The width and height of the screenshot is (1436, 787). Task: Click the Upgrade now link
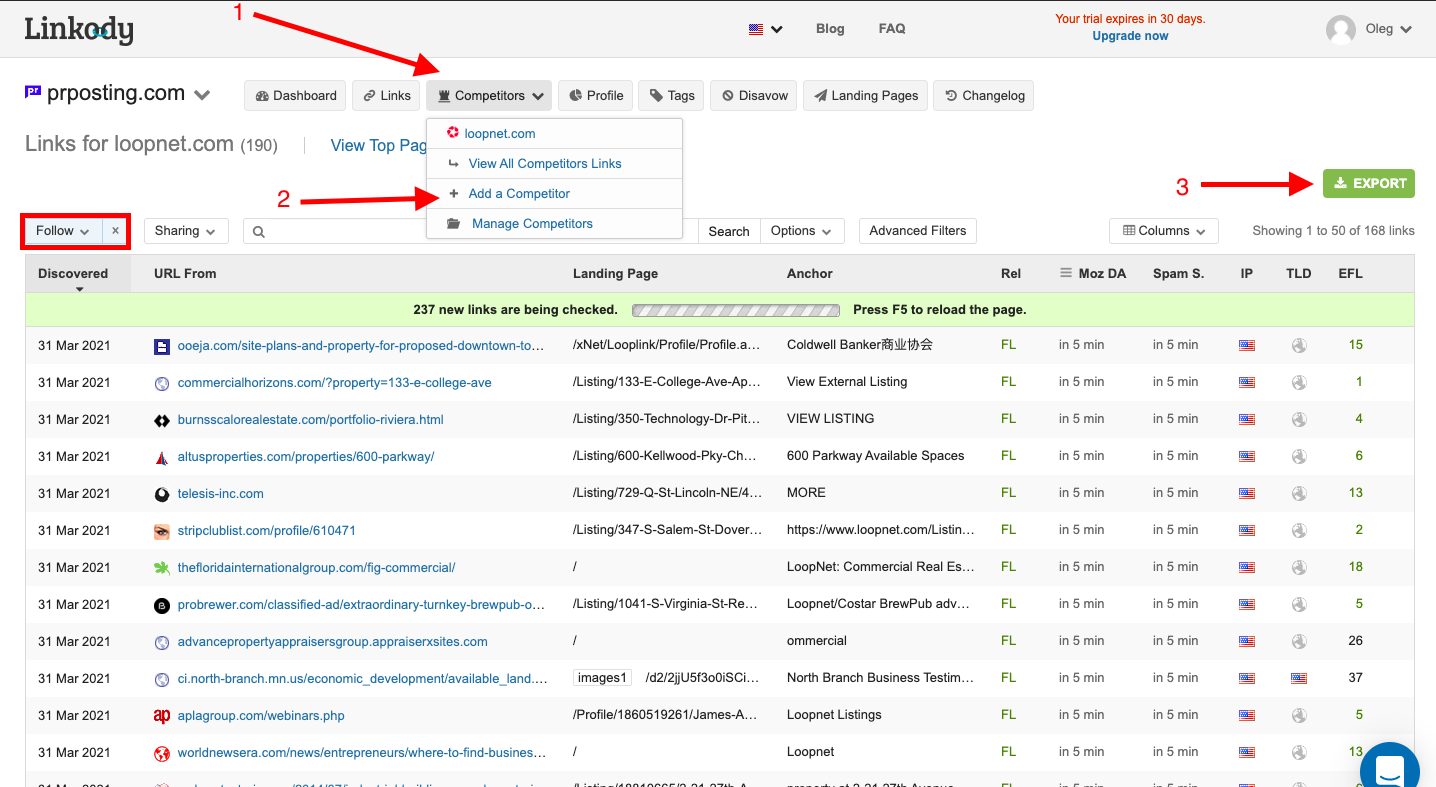tap(1130, 36)
